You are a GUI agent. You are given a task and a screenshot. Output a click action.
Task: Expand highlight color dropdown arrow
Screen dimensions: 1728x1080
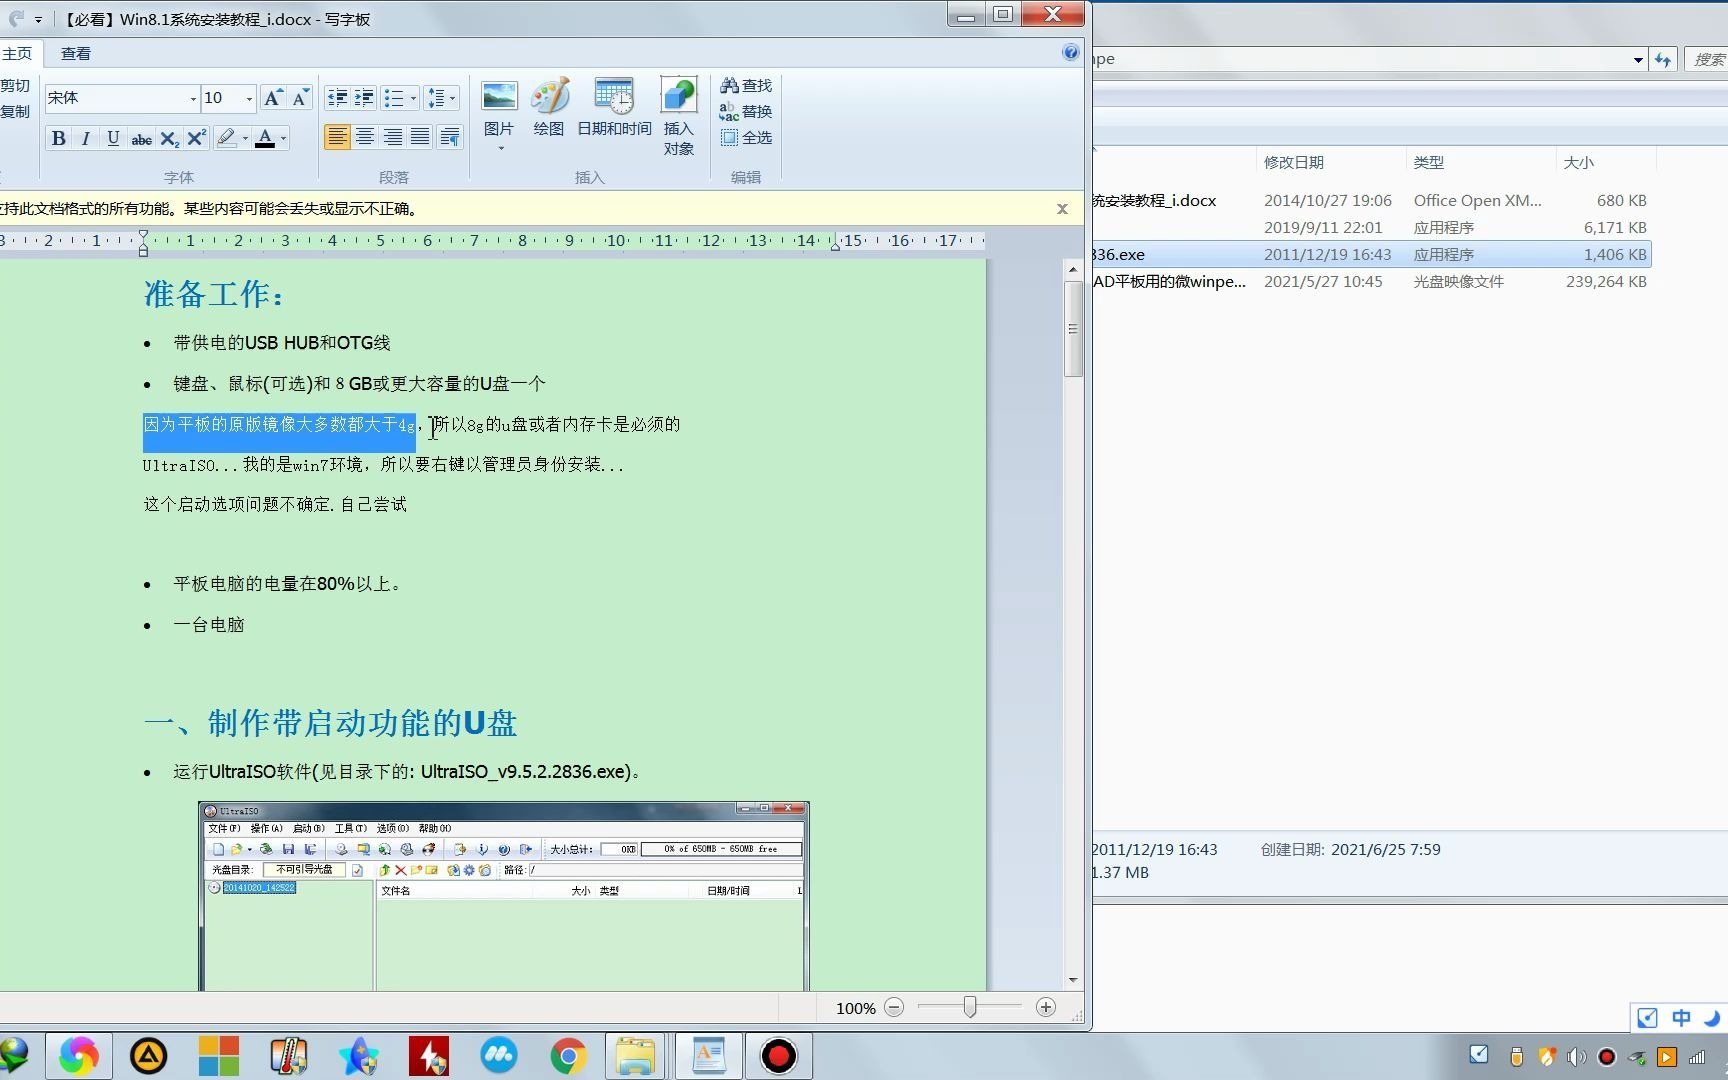[x=245, y=138]
